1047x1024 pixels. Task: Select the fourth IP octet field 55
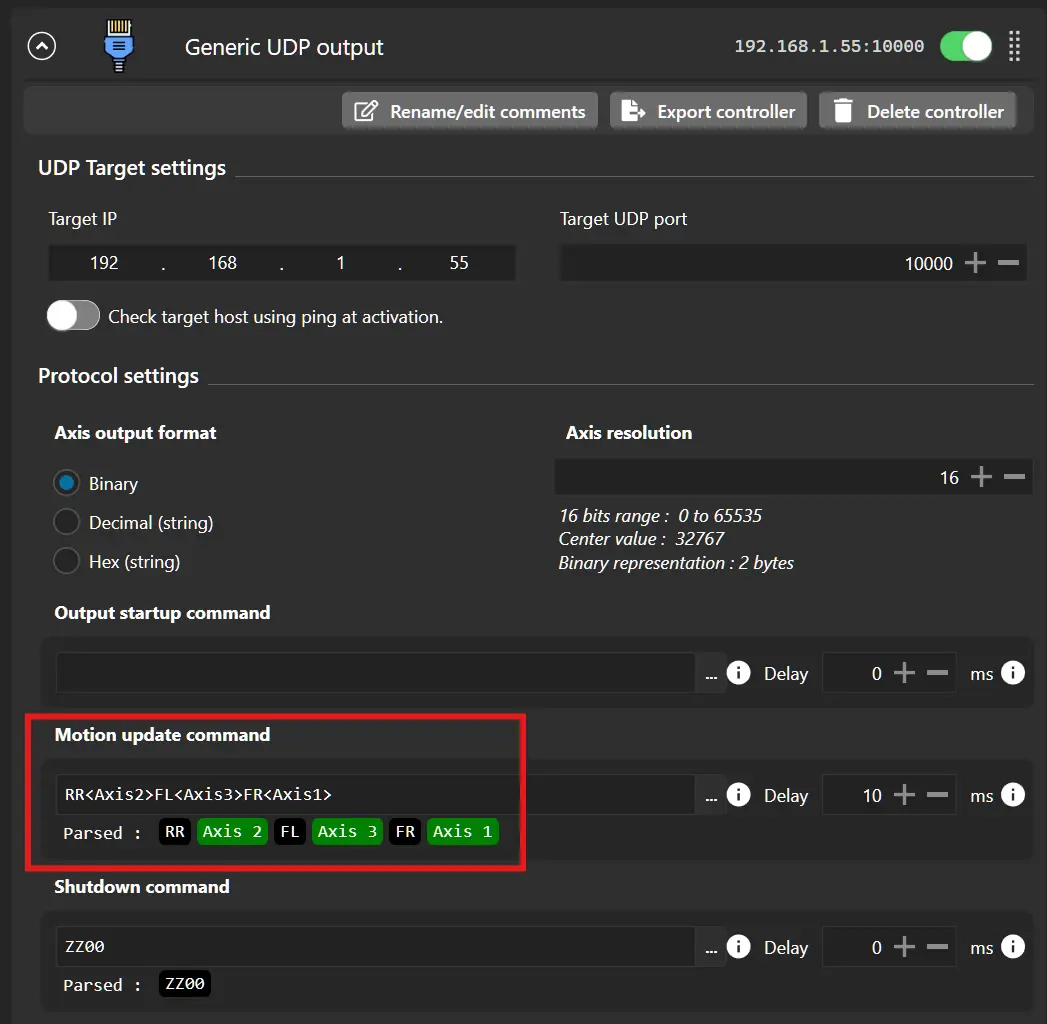459,263
